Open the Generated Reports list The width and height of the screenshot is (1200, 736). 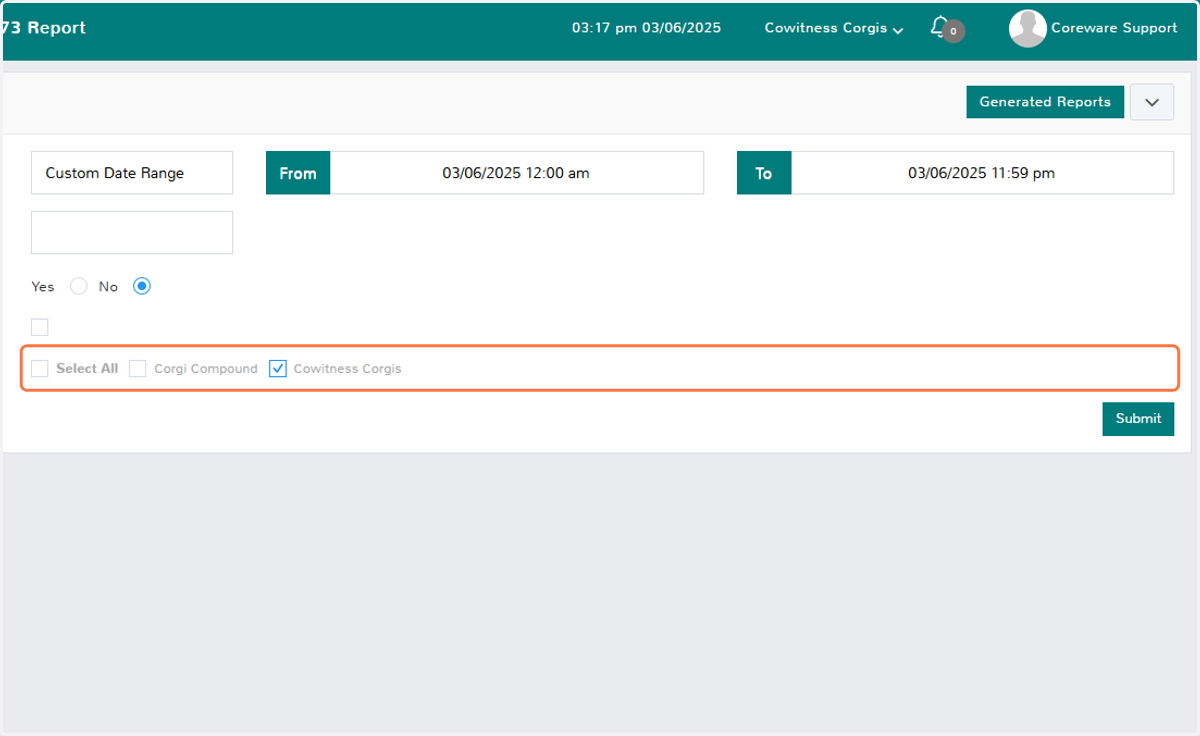tap(1045, 102)
